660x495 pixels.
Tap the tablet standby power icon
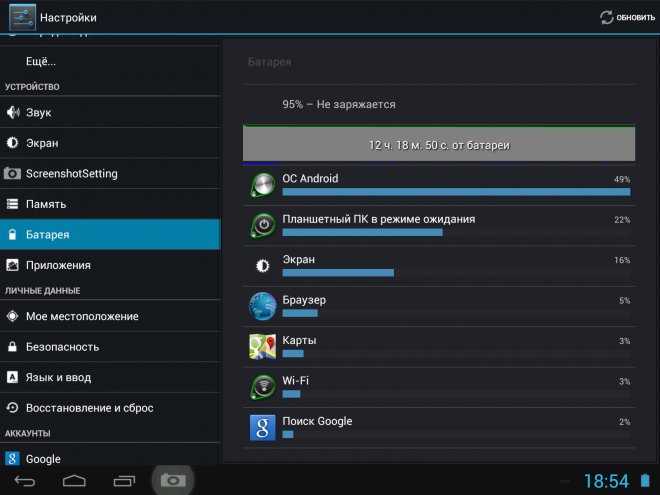coord(263,225)
